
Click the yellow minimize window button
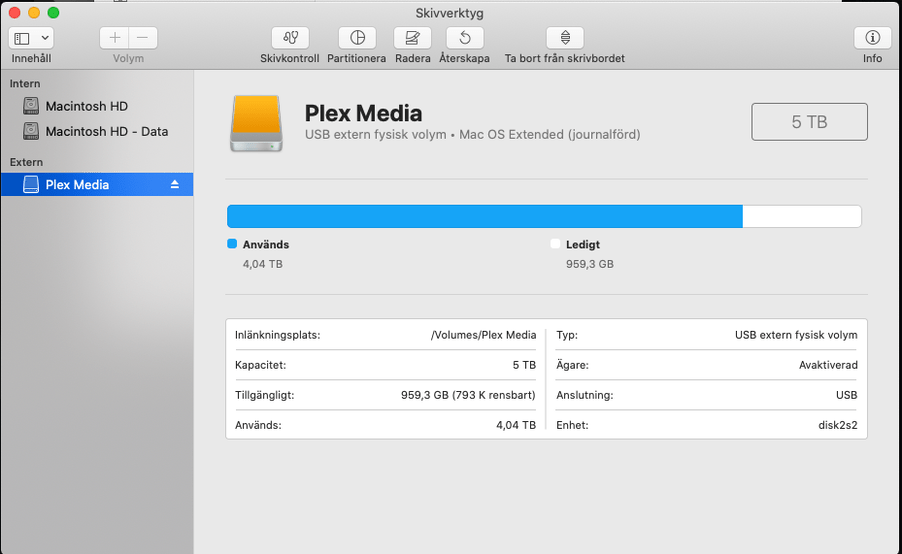tap(34, 13)
